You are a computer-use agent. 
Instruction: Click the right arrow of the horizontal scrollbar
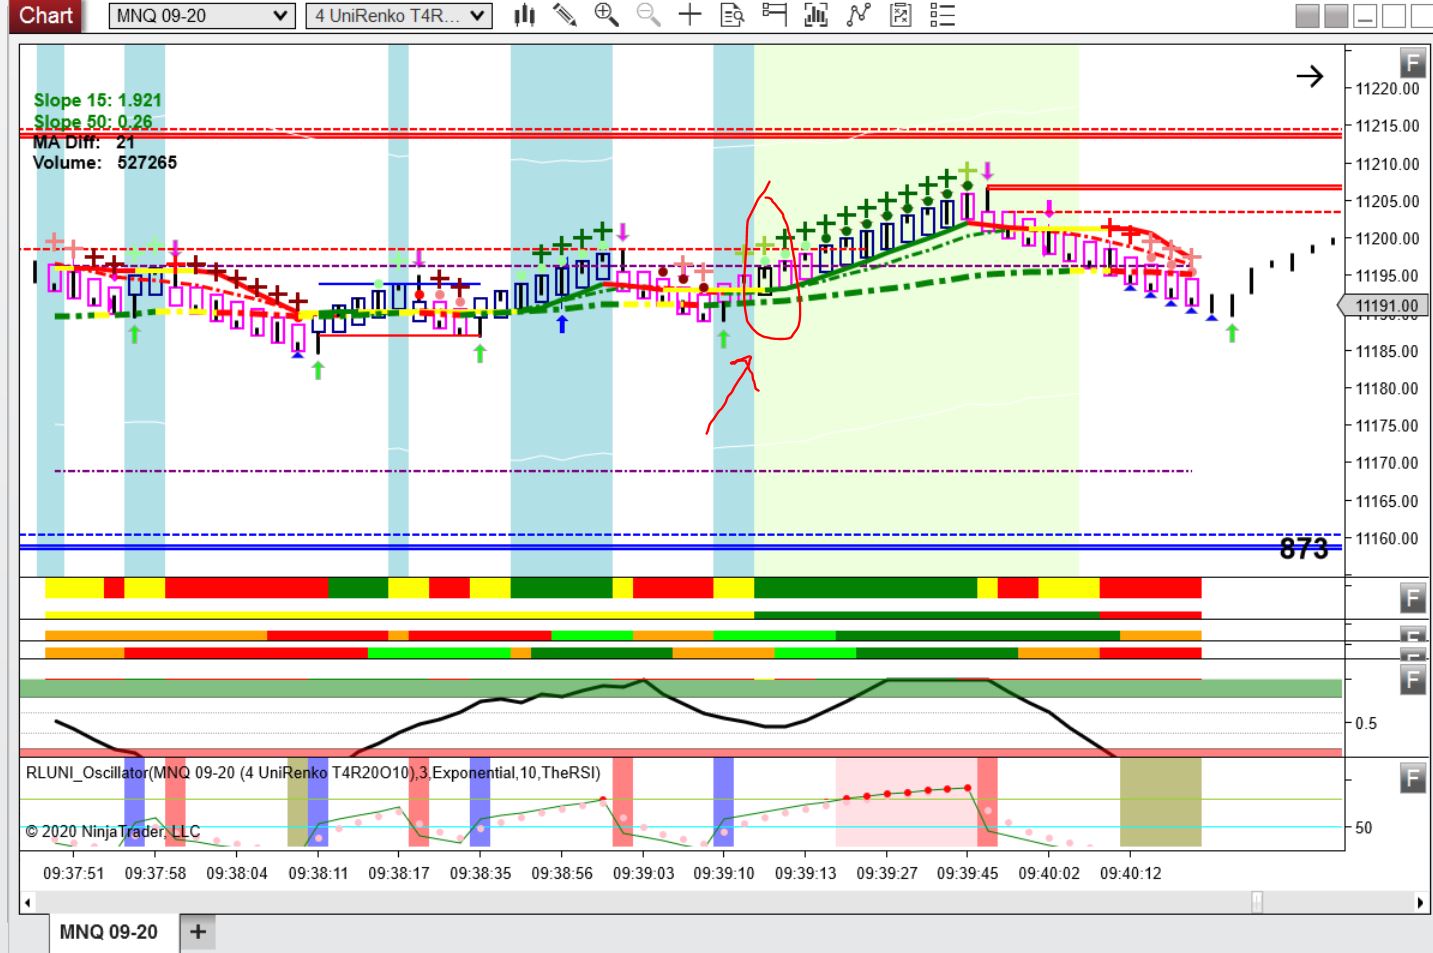pos(1420,902)
